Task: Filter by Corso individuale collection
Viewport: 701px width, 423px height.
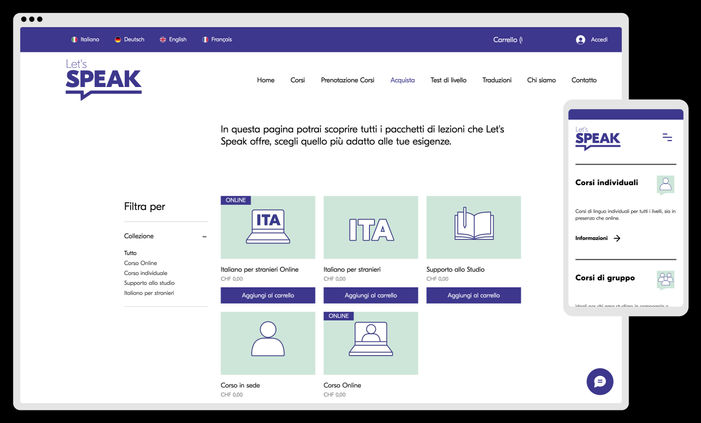Action: 146,273
